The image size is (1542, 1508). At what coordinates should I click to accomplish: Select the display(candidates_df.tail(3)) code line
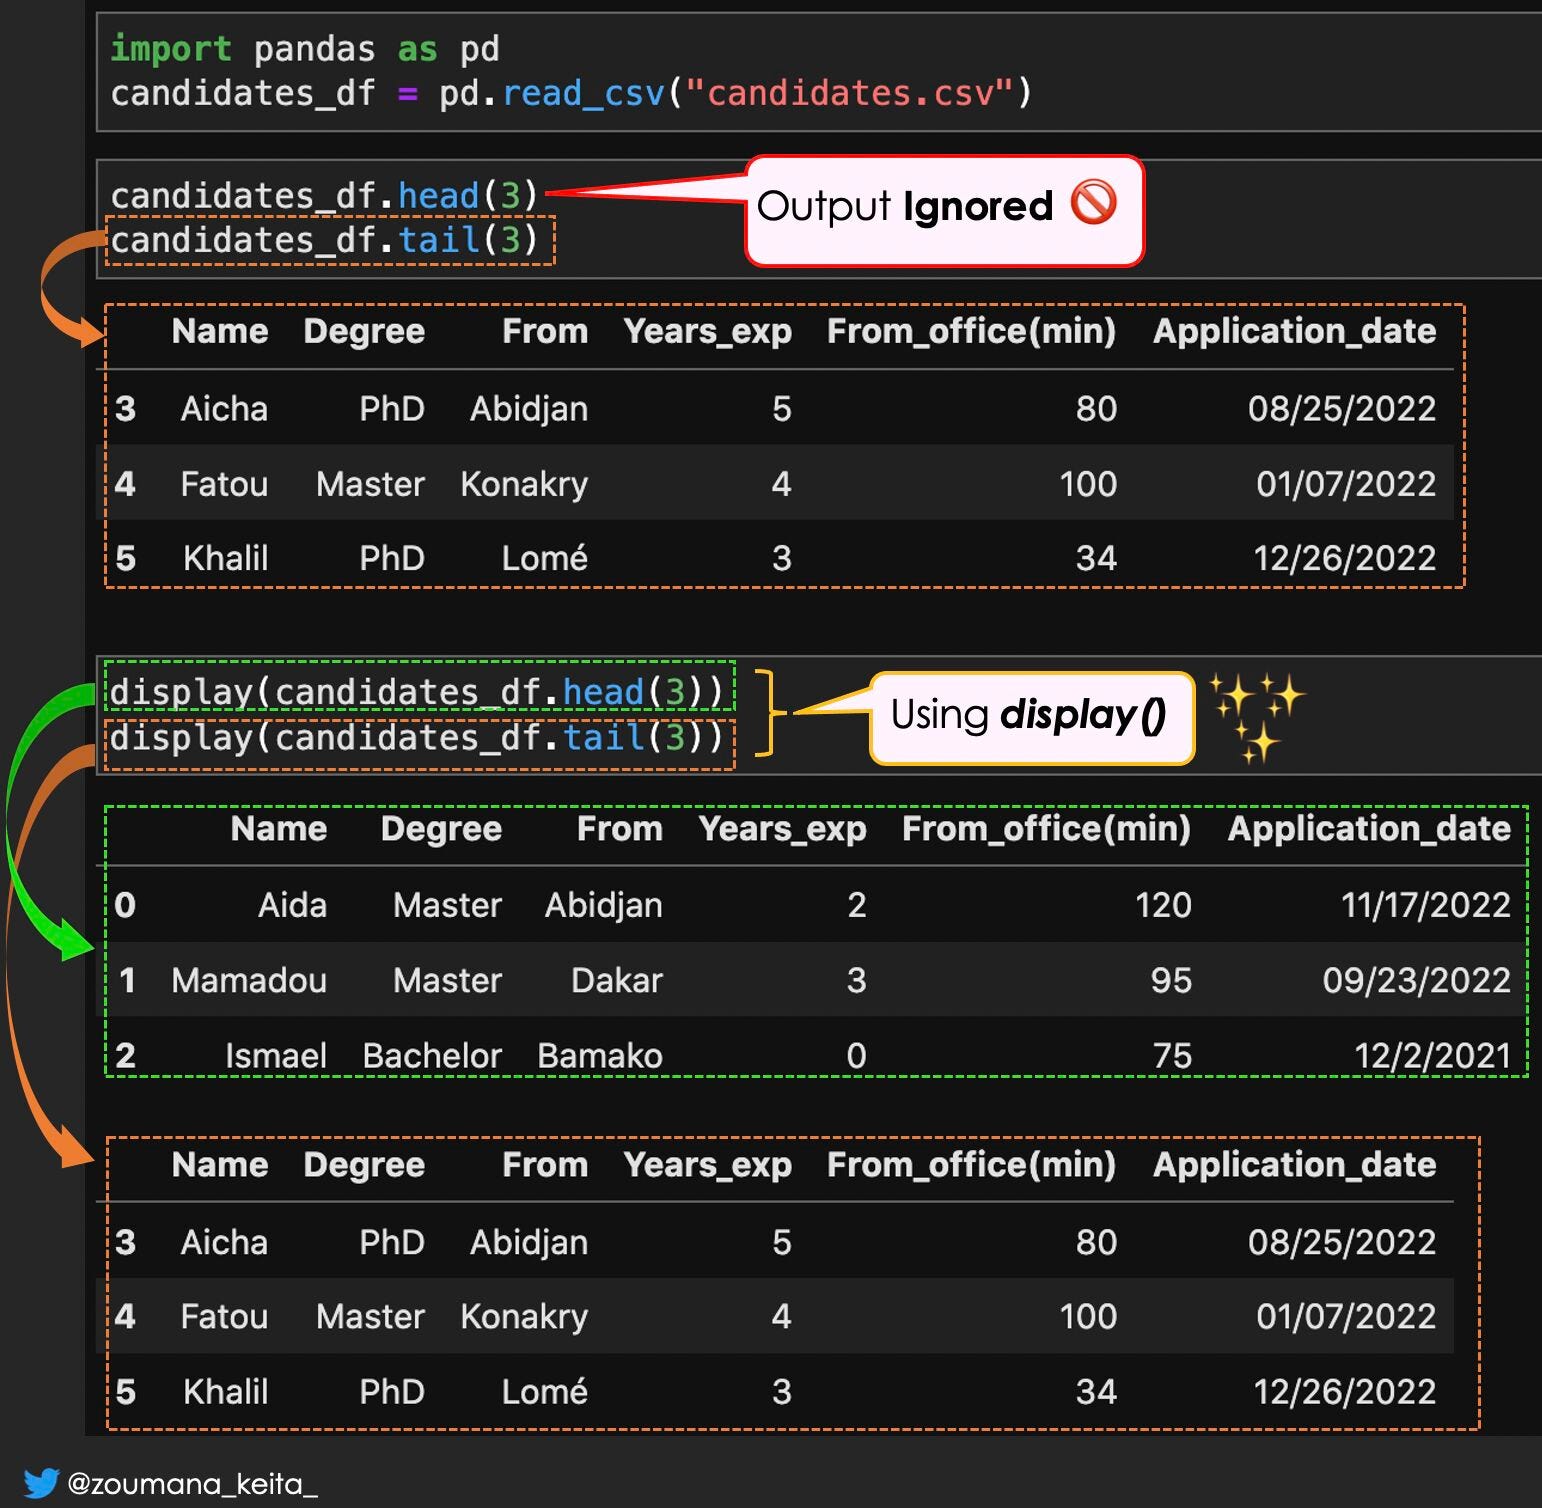417,738
